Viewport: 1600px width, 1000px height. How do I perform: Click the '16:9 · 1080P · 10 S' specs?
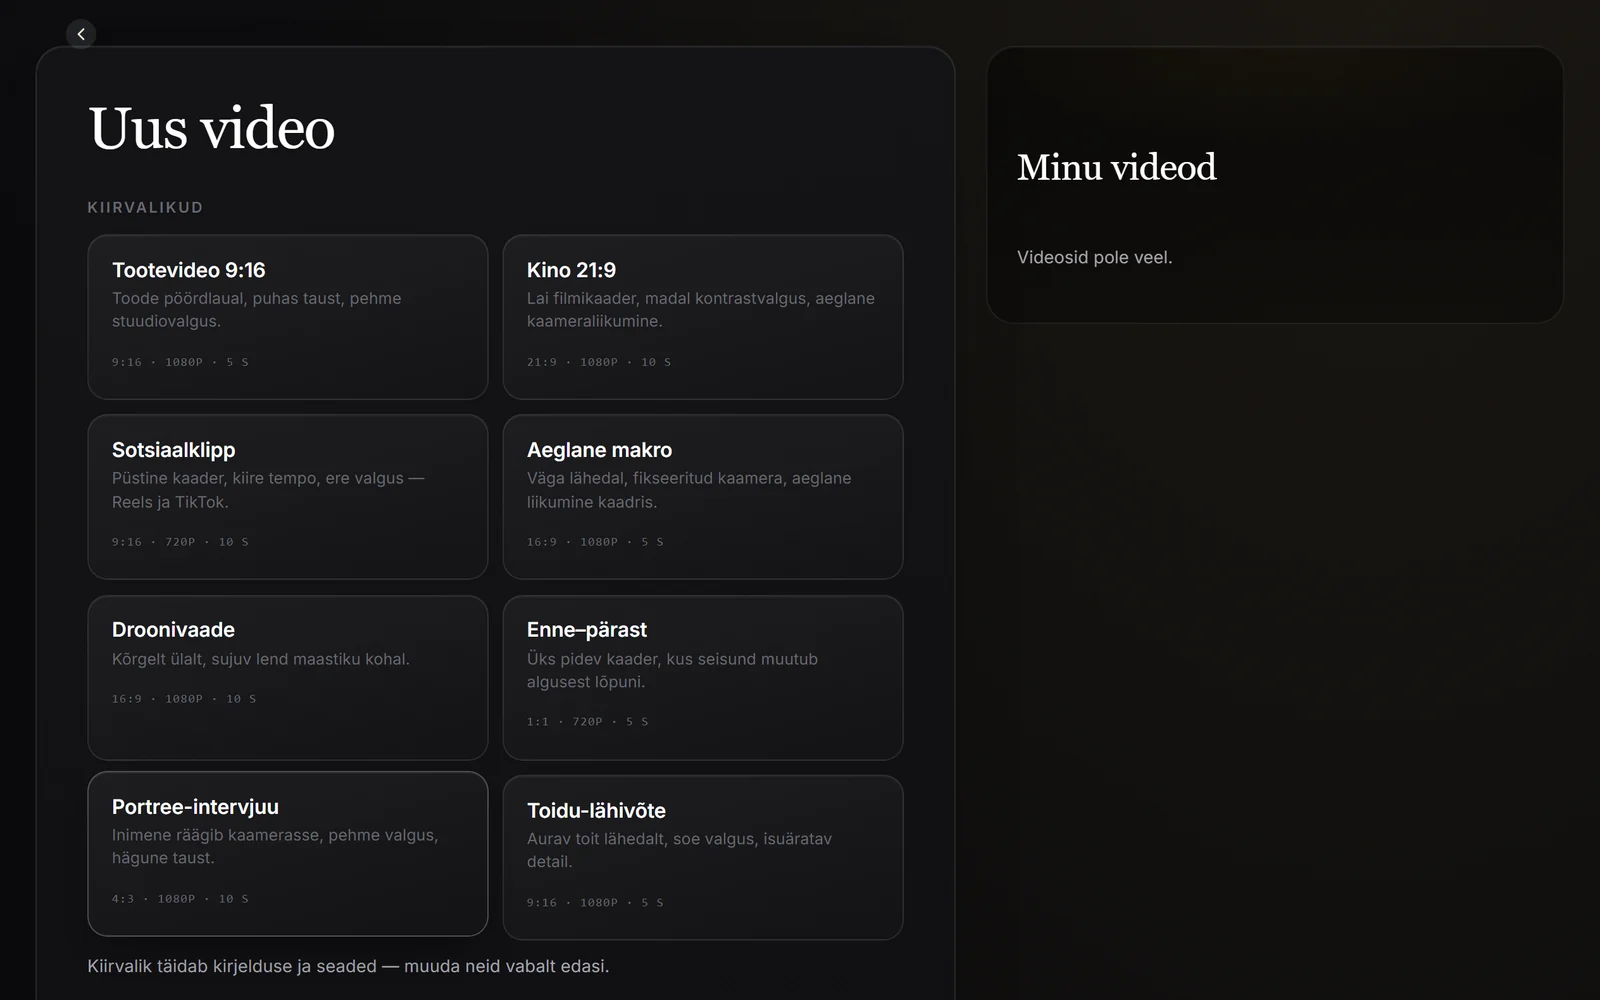tap(184, 699)
